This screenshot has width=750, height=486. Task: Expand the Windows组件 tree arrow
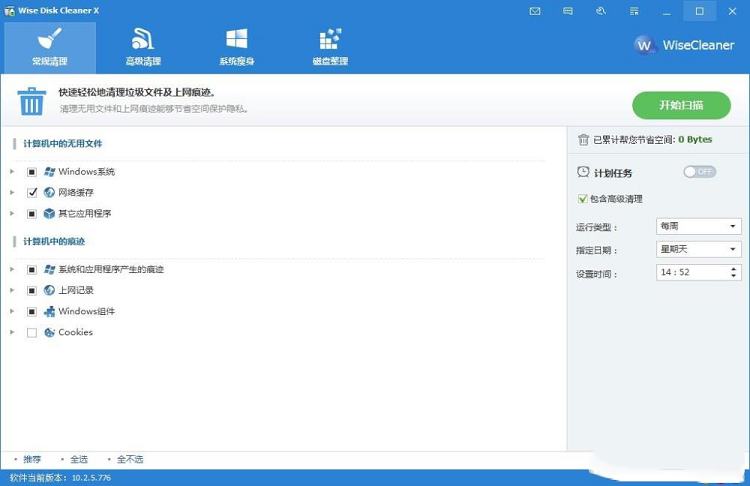click(x=12, y=311)
